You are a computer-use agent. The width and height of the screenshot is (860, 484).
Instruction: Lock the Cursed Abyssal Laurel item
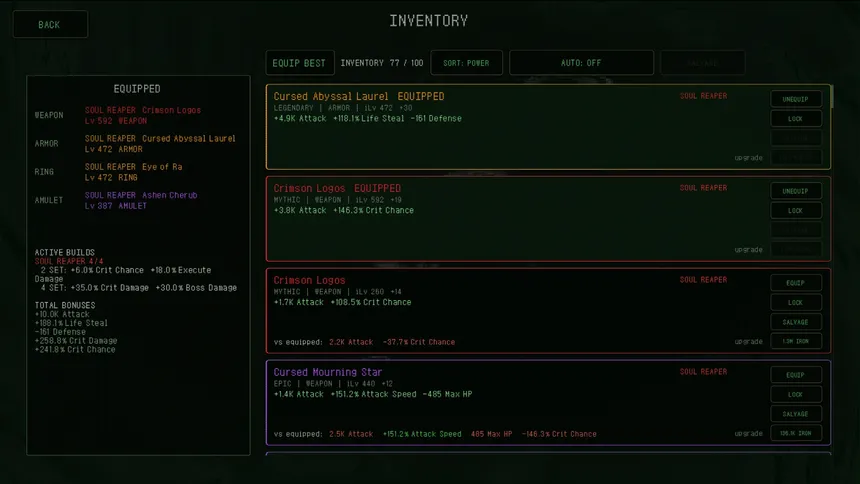pos(795,119)
